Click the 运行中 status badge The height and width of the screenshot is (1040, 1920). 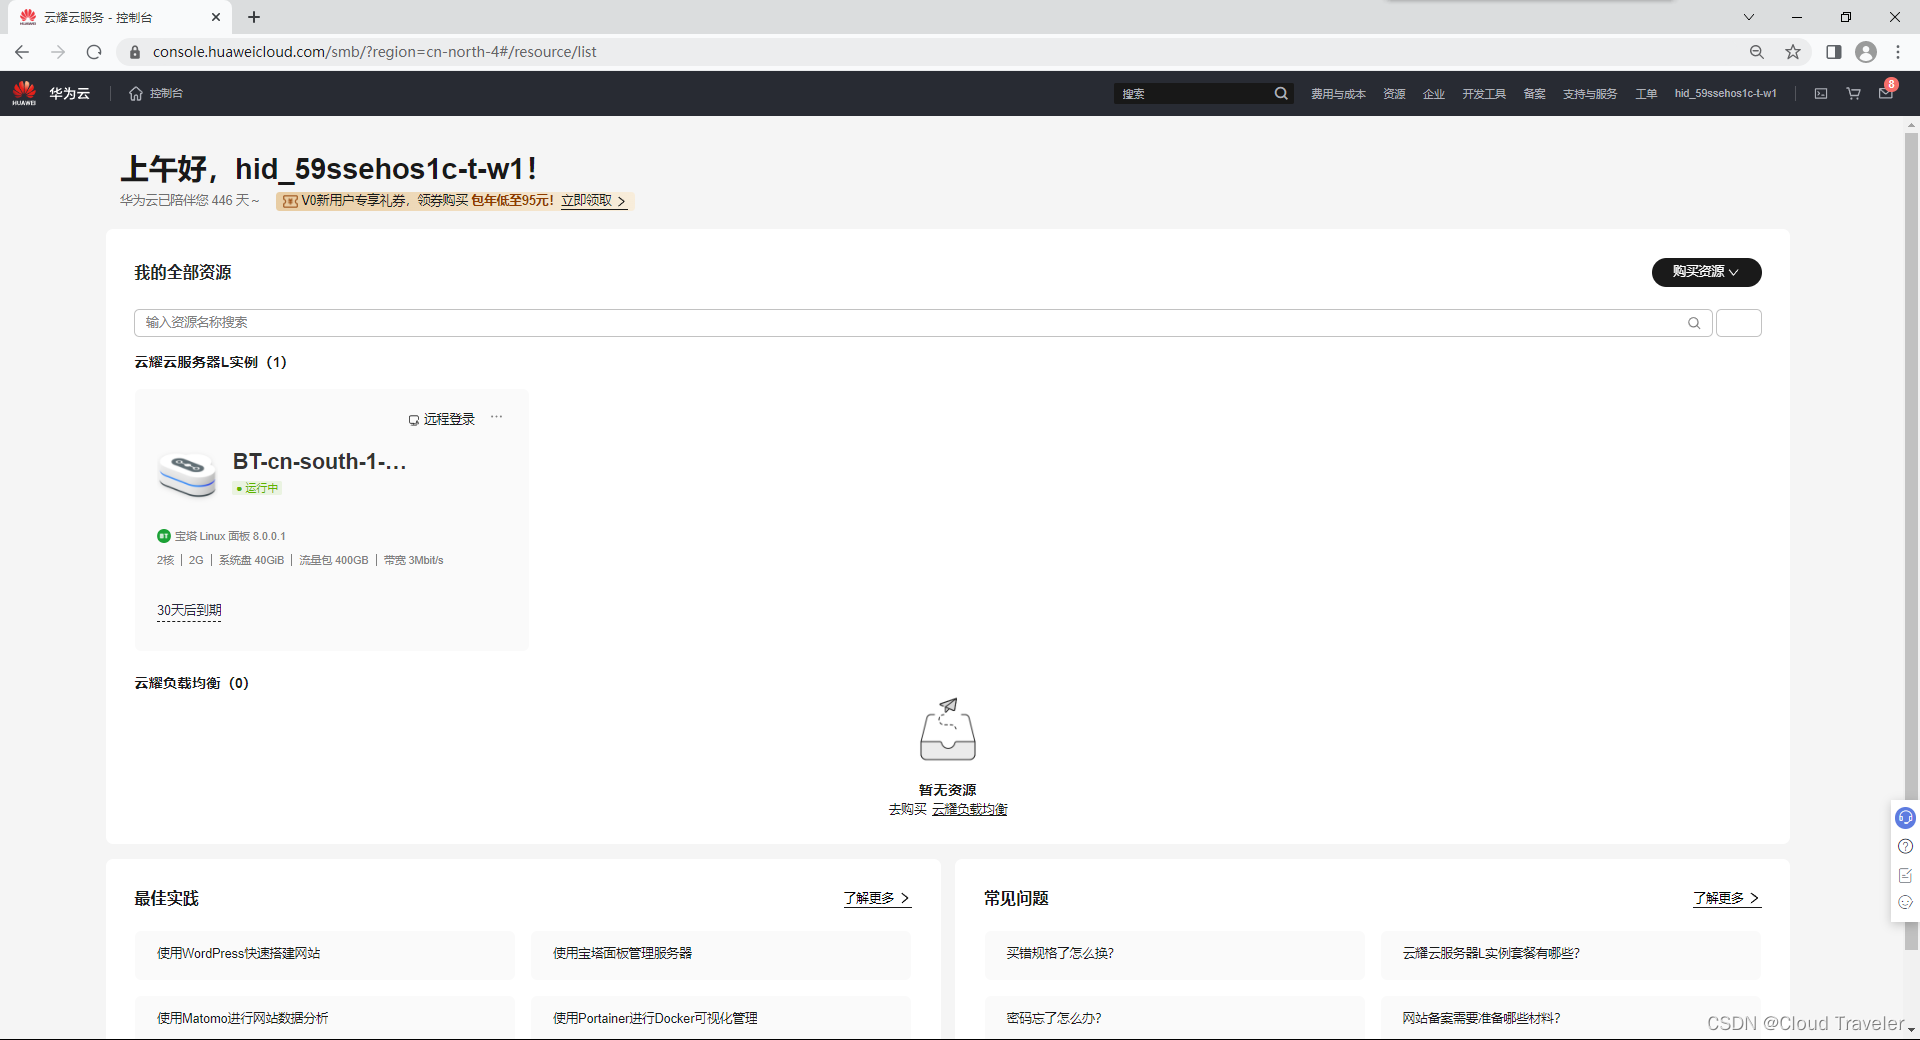257,488
